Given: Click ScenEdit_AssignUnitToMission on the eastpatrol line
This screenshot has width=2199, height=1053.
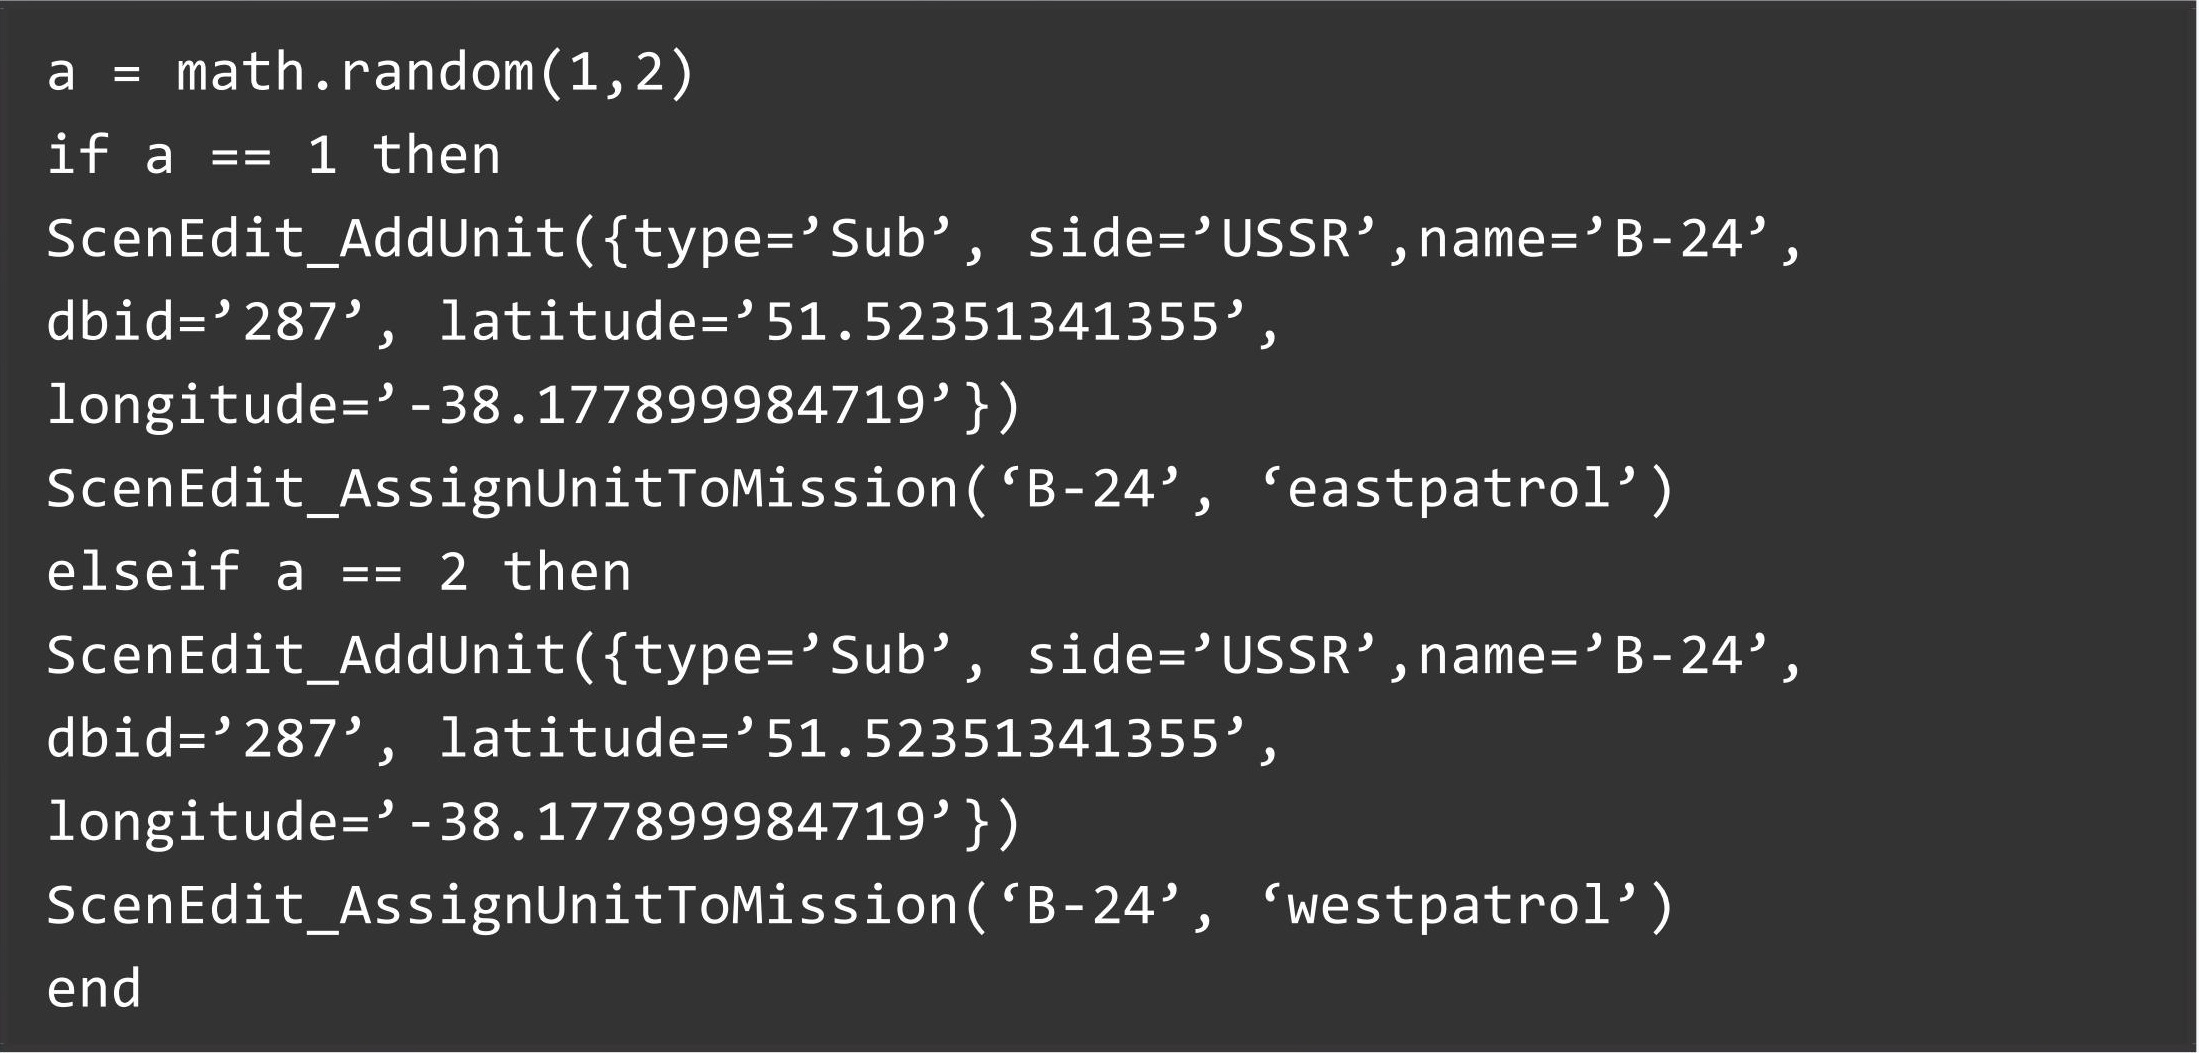Looking at the screenshot, I should pos(503,490).
